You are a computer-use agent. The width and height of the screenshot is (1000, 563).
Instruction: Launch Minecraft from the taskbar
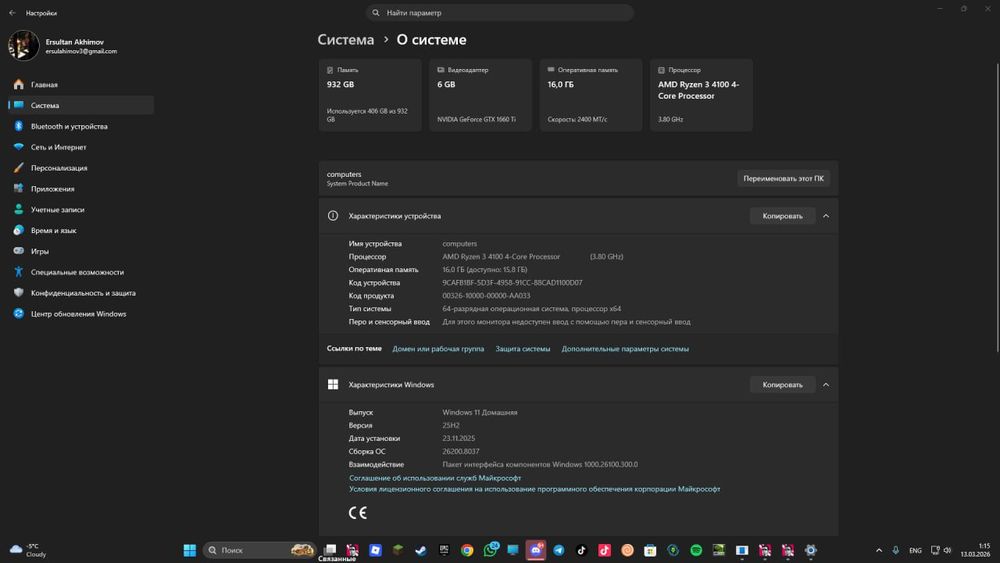point(398,550)
